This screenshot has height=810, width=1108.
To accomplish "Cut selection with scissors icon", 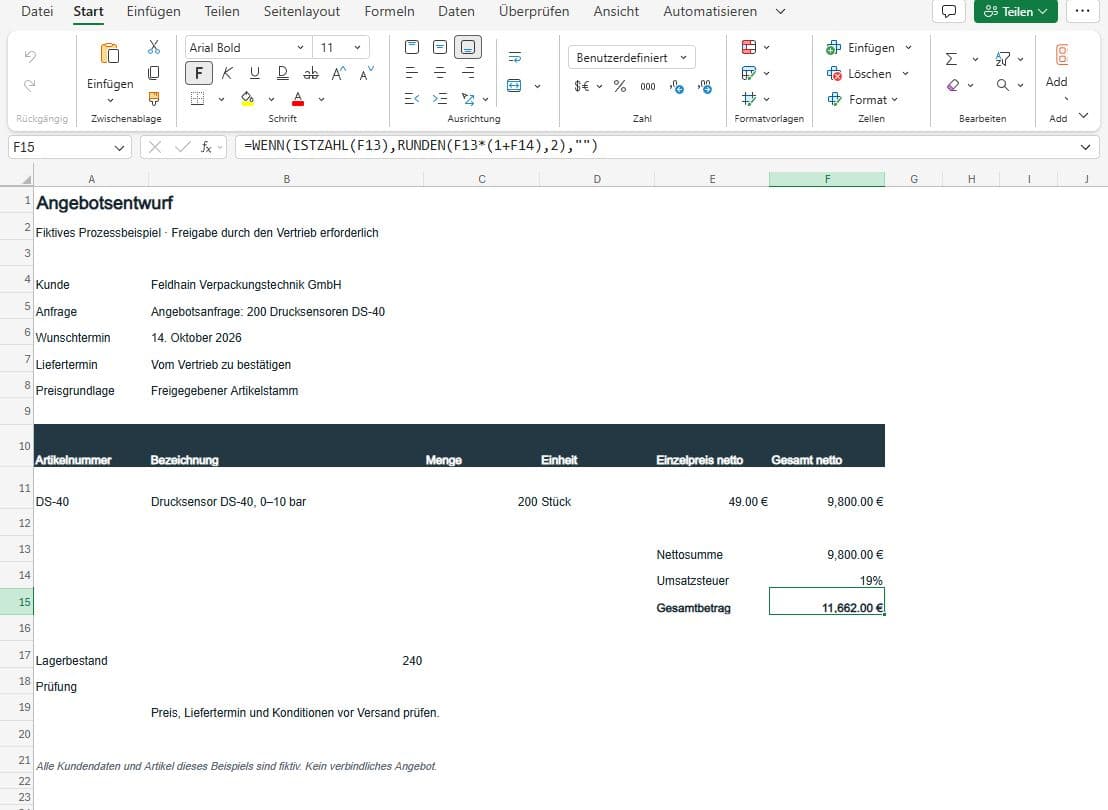I will click(x=153, y=47).
